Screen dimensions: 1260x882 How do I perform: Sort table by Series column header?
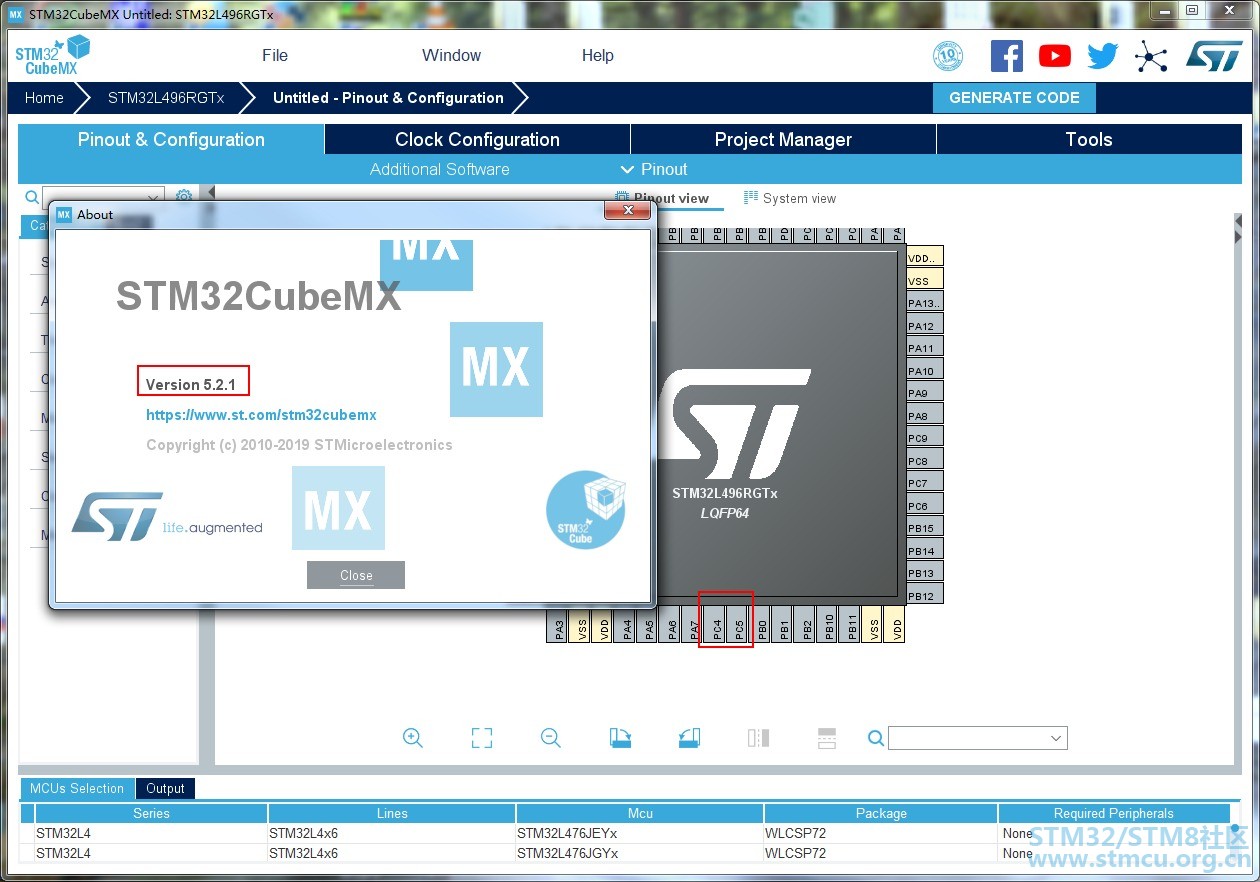pos(151,813)
